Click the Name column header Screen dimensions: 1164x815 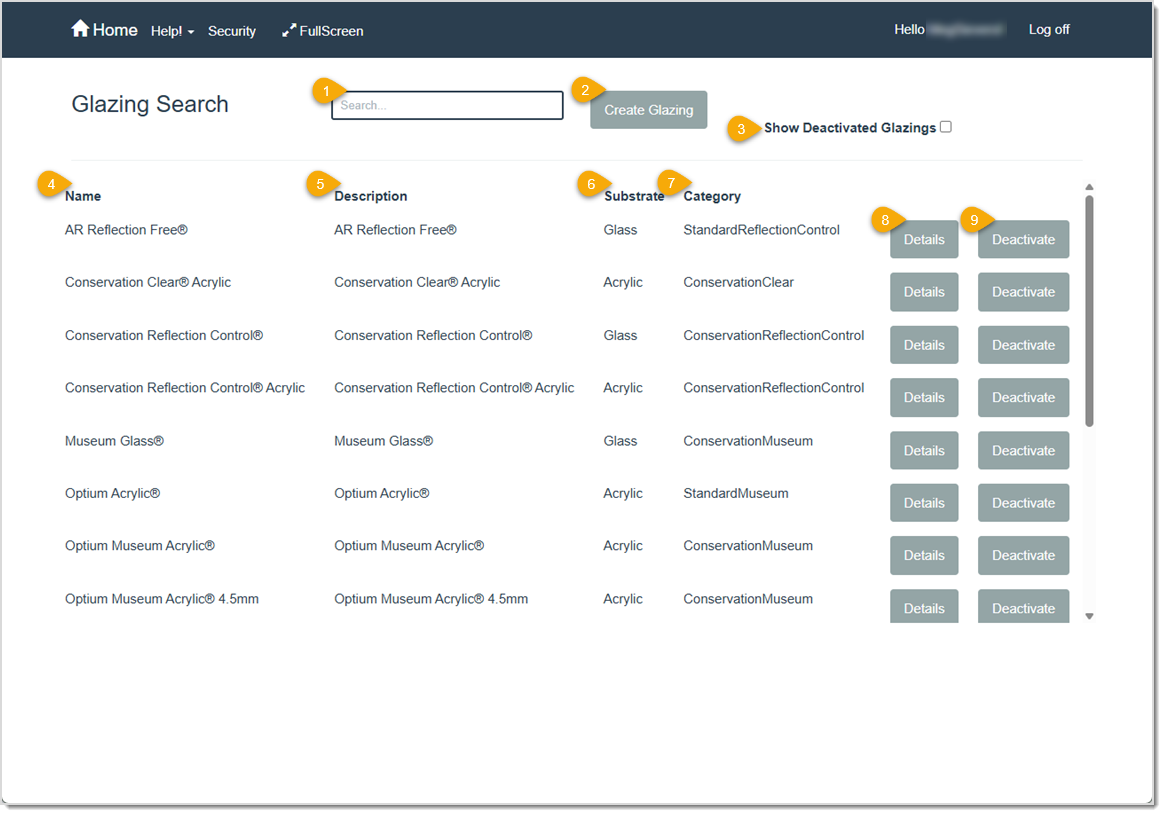(83, 196)
